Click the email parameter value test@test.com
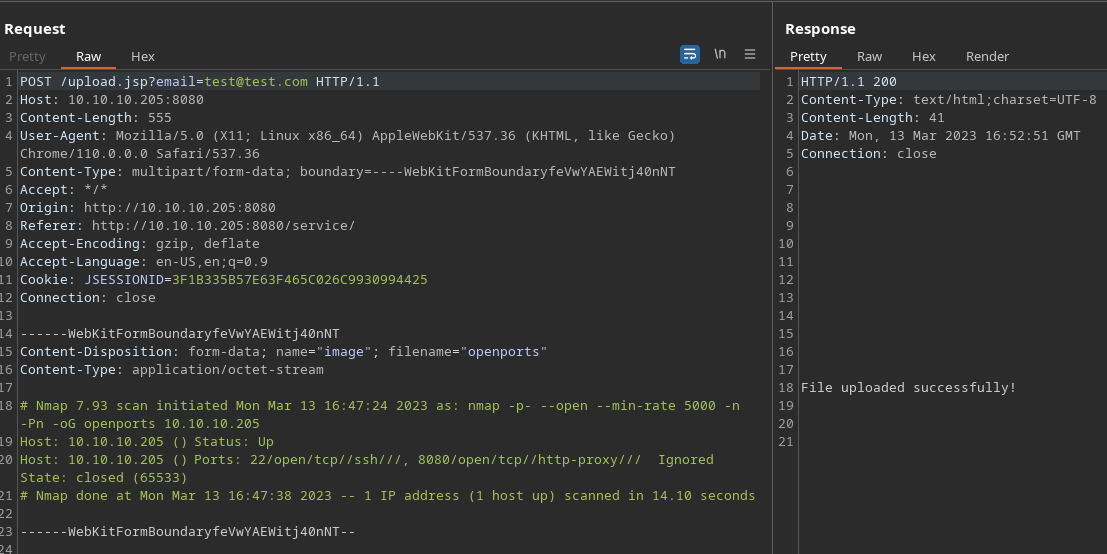The height and width of the screenshot is (554, 1107). click(256, 82)
